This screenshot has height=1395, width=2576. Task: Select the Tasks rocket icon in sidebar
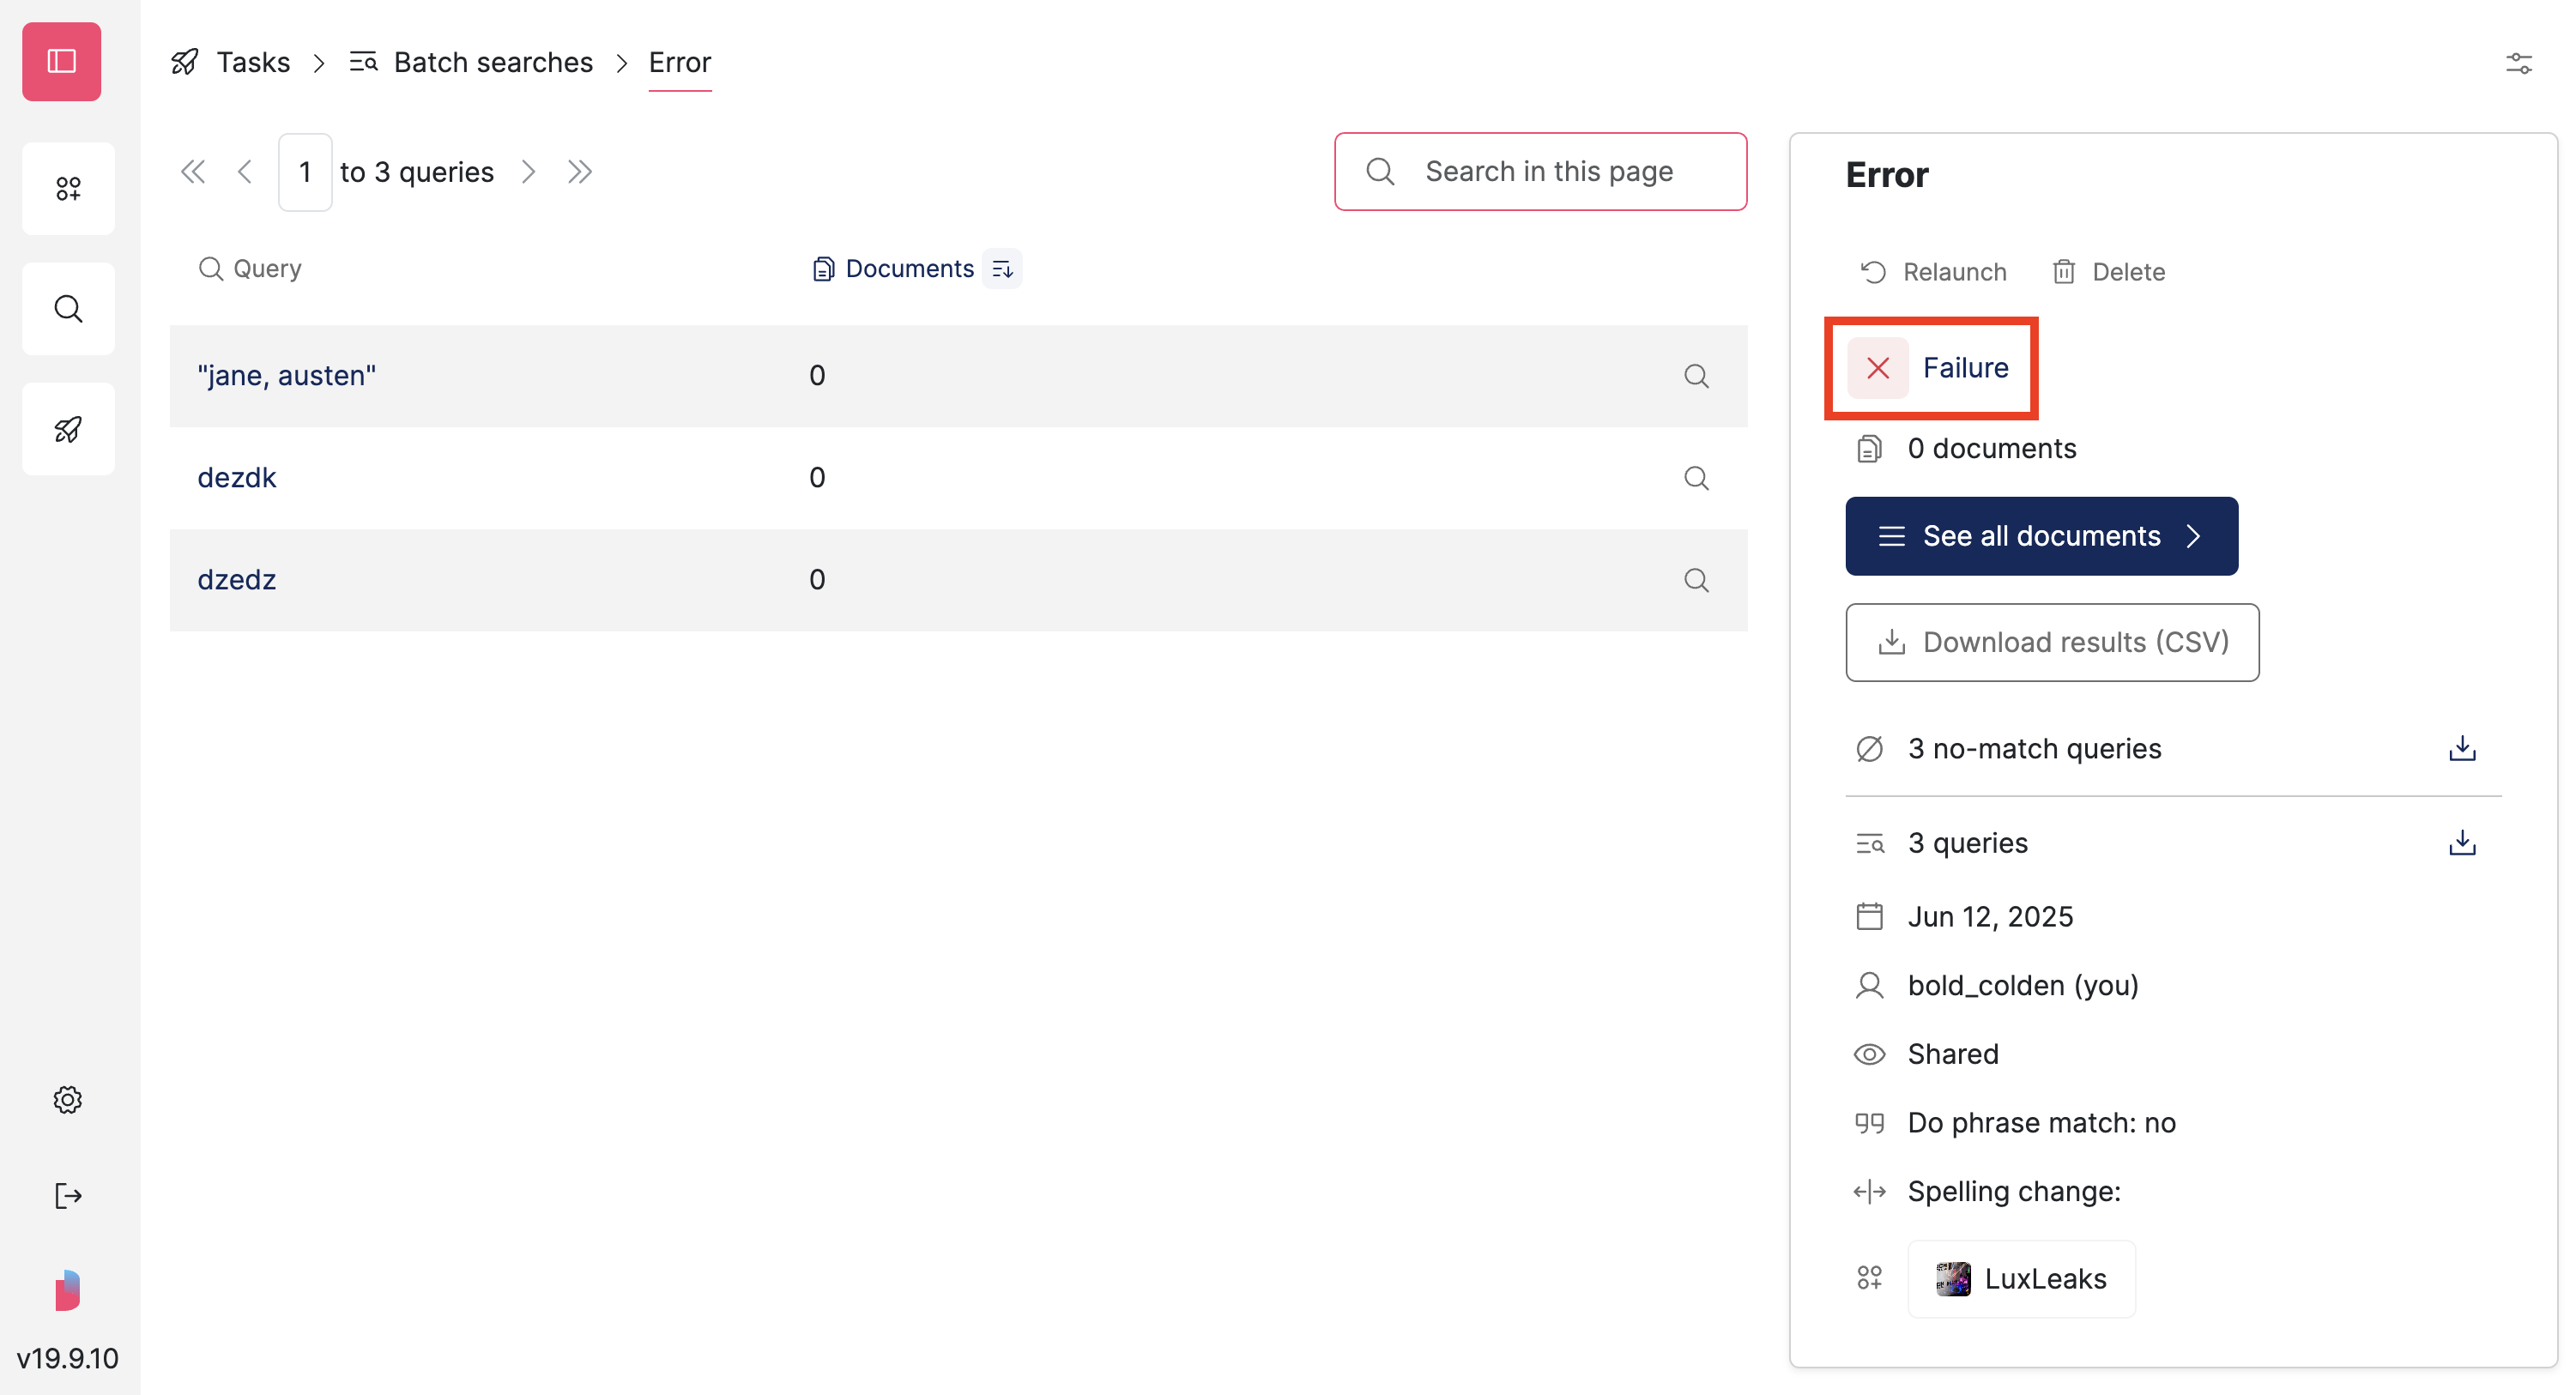(68, 428)
